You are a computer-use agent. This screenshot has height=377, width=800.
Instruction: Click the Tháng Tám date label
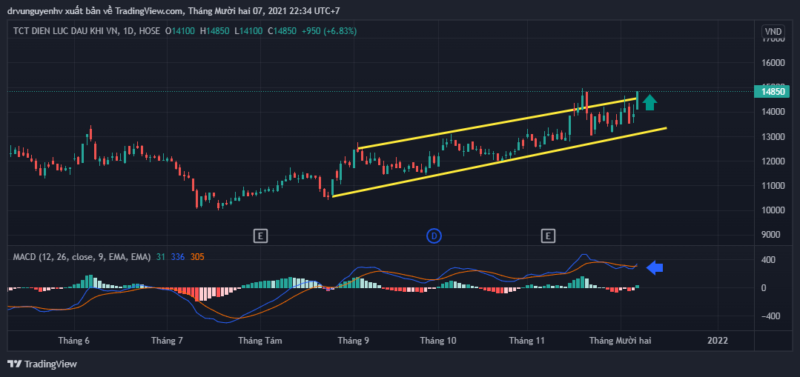[x=260, y=340]
